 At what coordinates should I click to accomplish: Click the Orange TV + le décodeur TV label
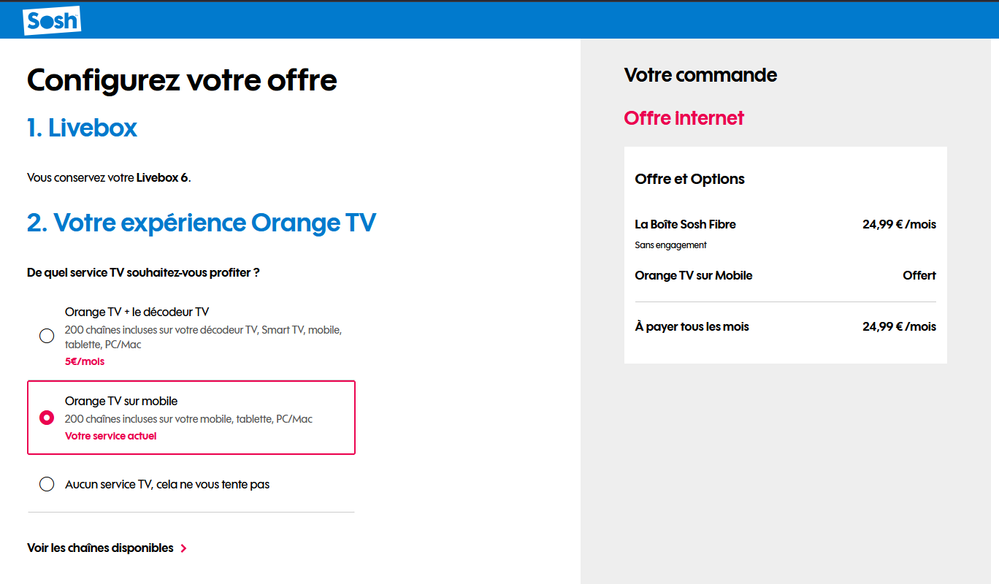[x=137, y=311]
